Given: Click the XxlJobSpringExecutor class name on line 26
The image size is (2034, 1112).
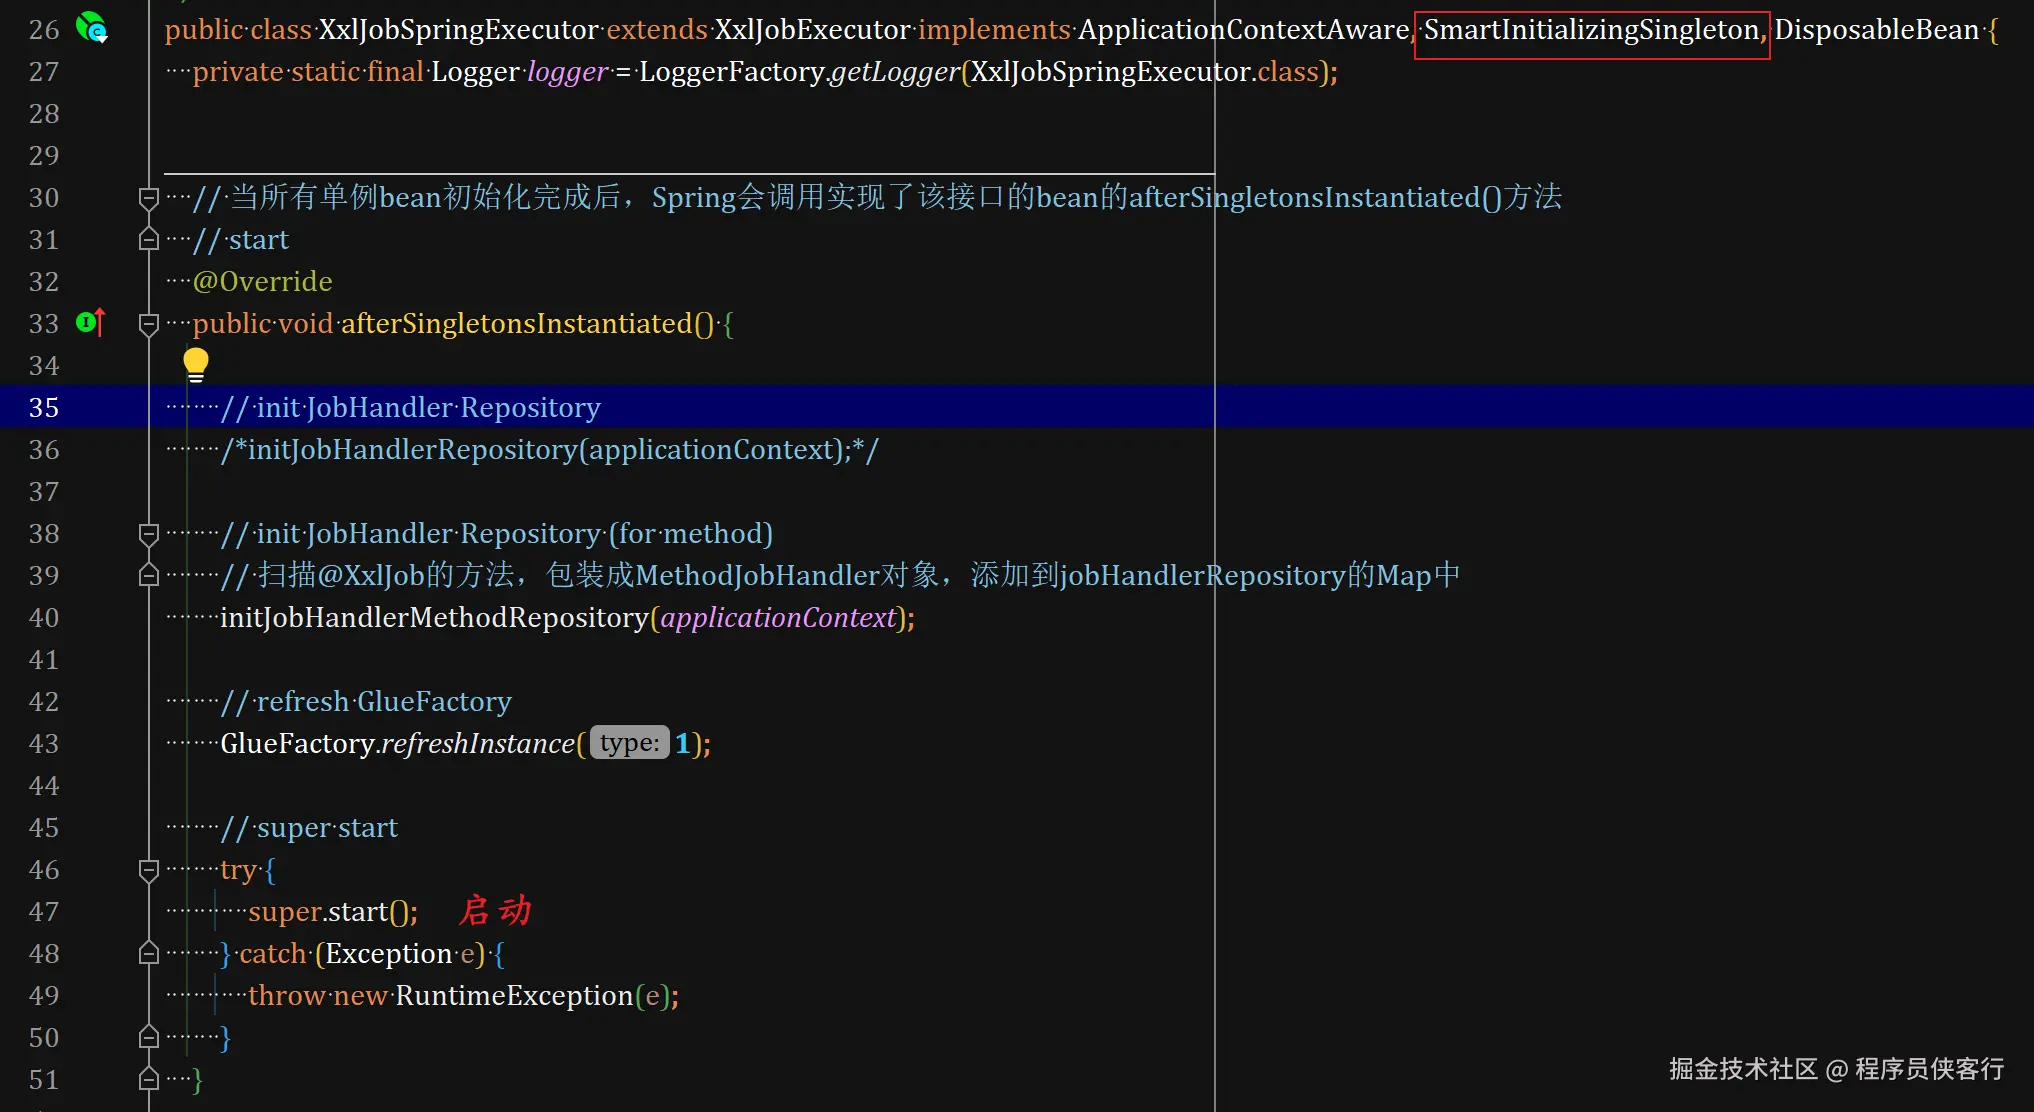Looking at the screenshot, I should coord(459,30).
